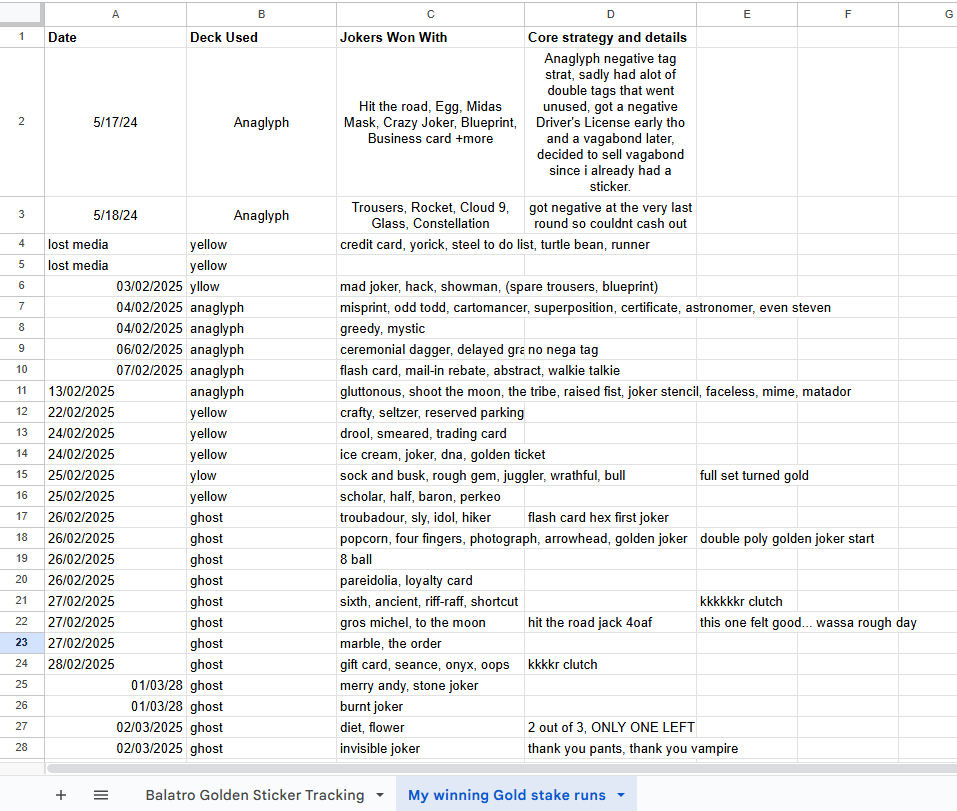This screenshot has height=811, width=957.
Task: Select the 'ylow' deck cell in row 15
Action: point(261,475)
